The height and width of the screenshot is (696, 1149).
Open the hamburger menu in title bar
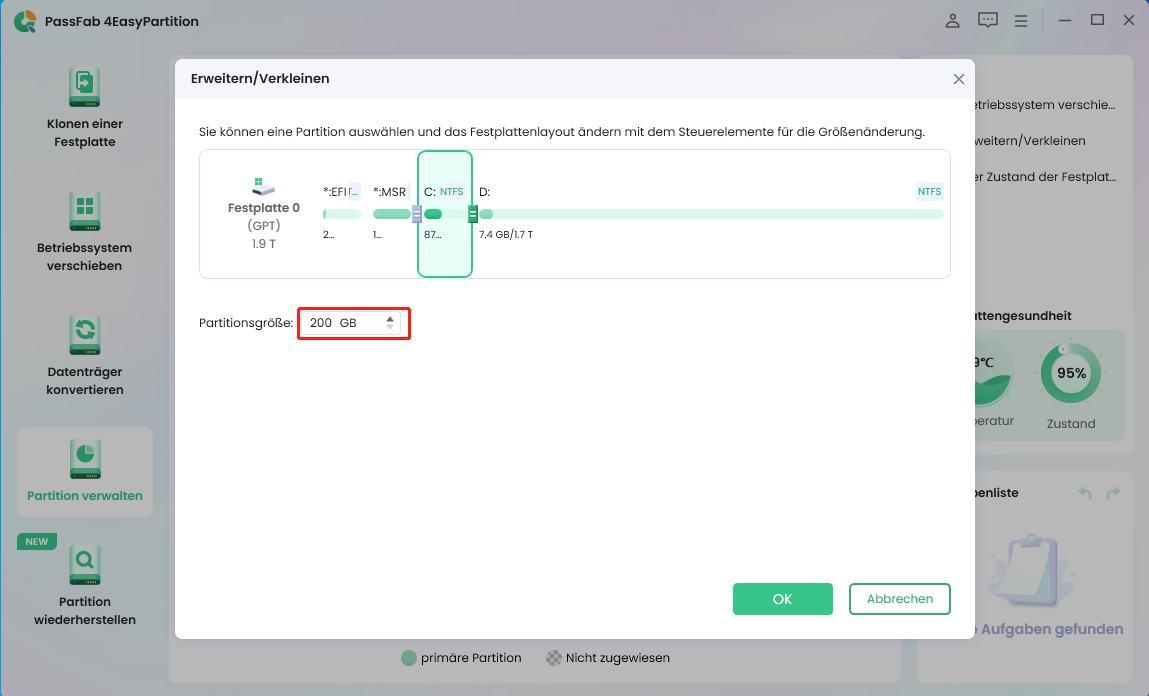pyautogui.click(x=1021, y=21)
